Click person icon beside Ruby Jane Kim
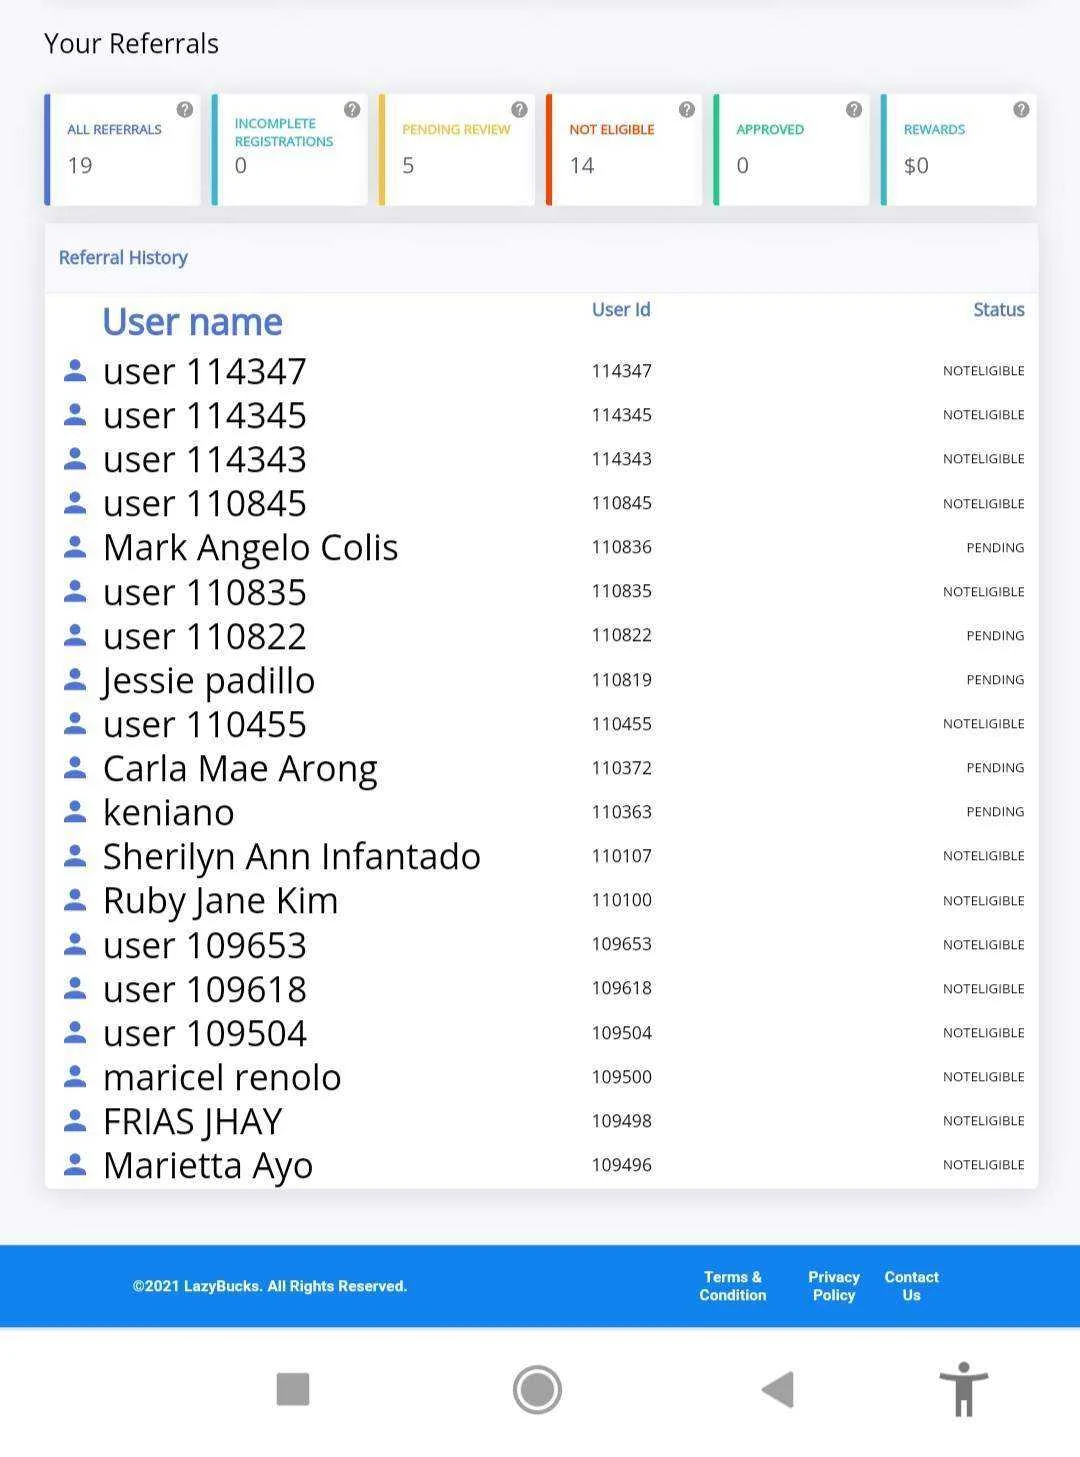 75,900
